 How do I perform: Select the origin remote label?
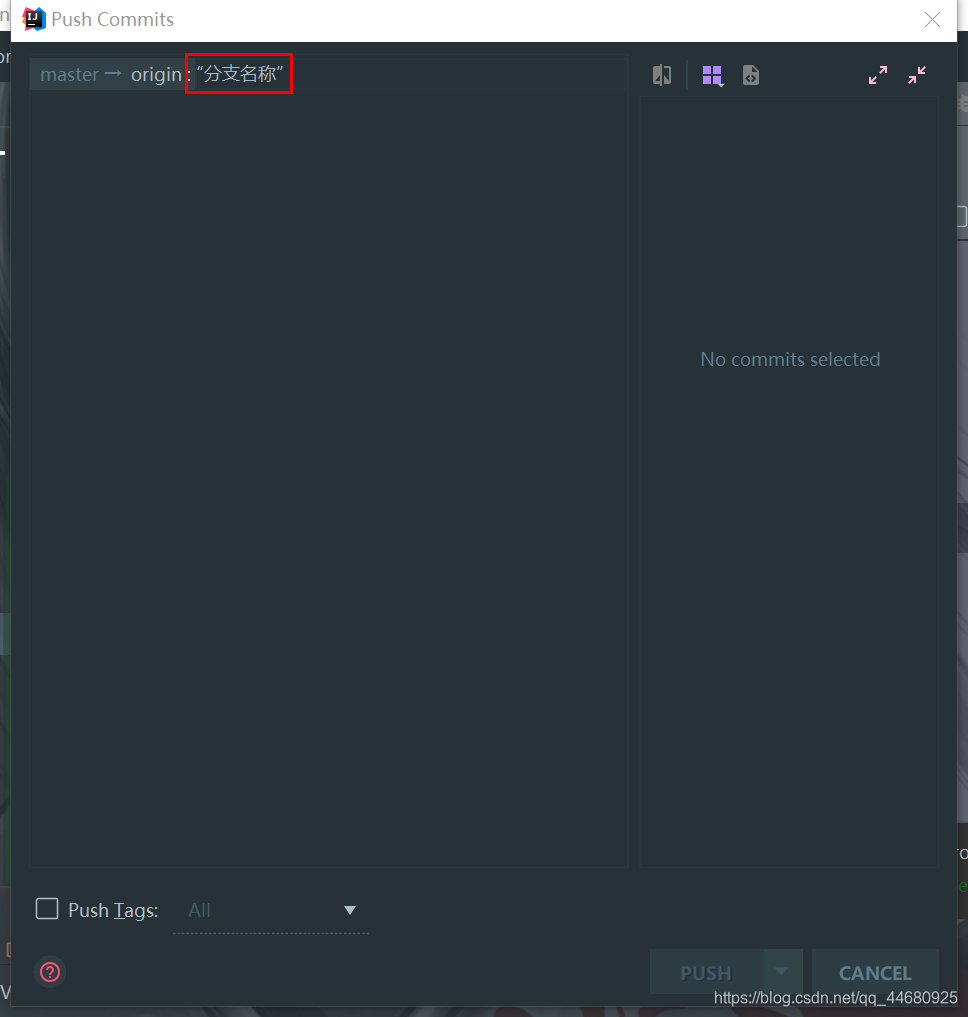(156, 75)
